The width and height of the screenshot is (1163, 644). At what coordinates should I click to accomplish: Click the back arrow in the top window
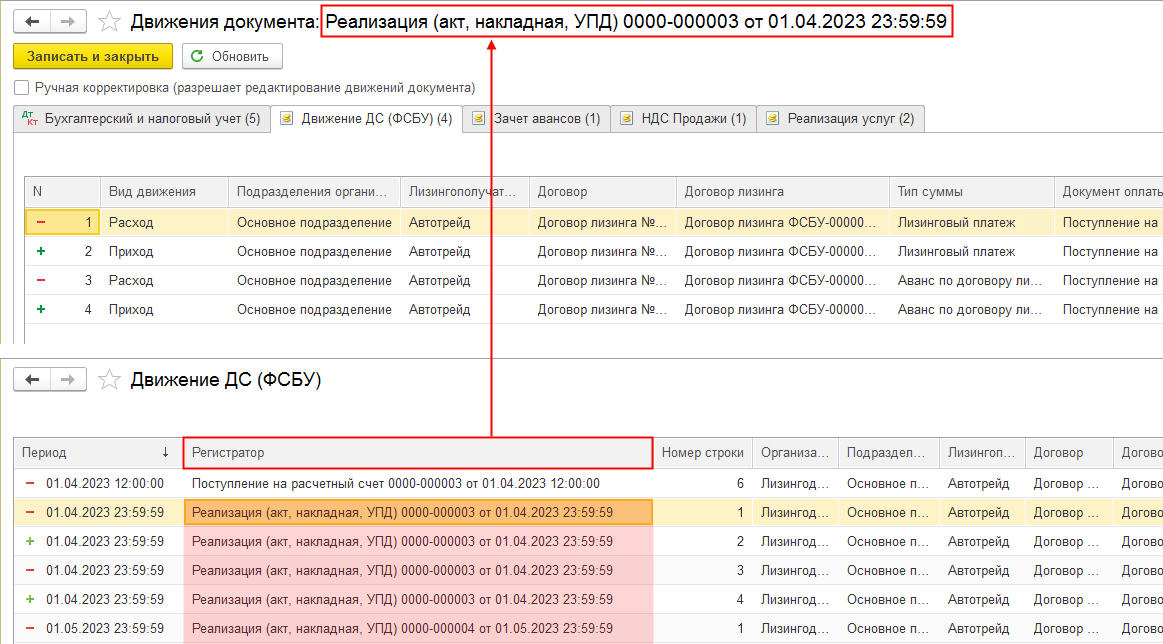32,21
